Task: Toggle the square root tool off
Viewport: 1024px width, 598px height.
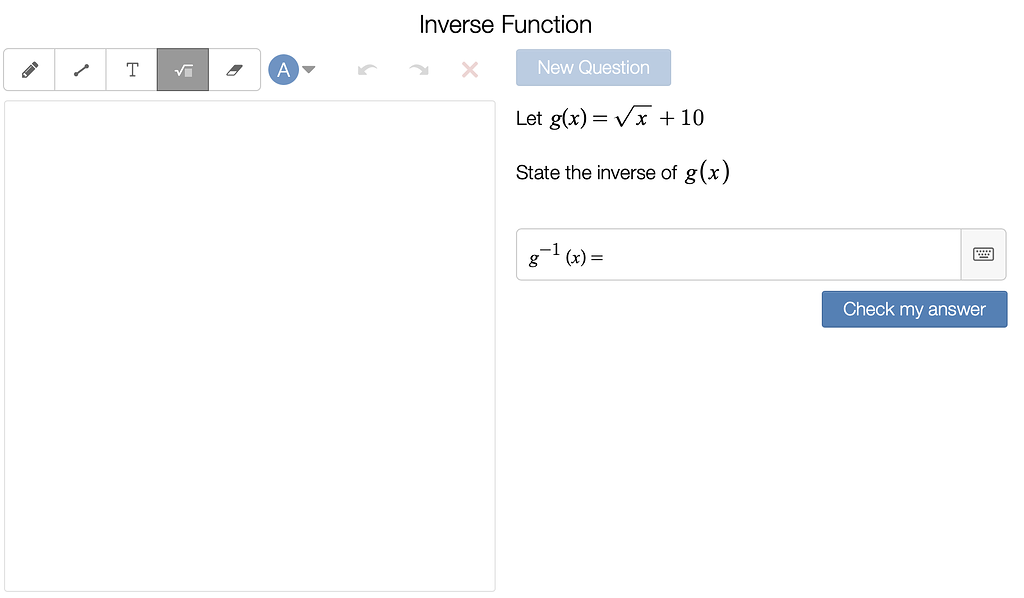Action: pyautogui.click(x=183, y=69)
